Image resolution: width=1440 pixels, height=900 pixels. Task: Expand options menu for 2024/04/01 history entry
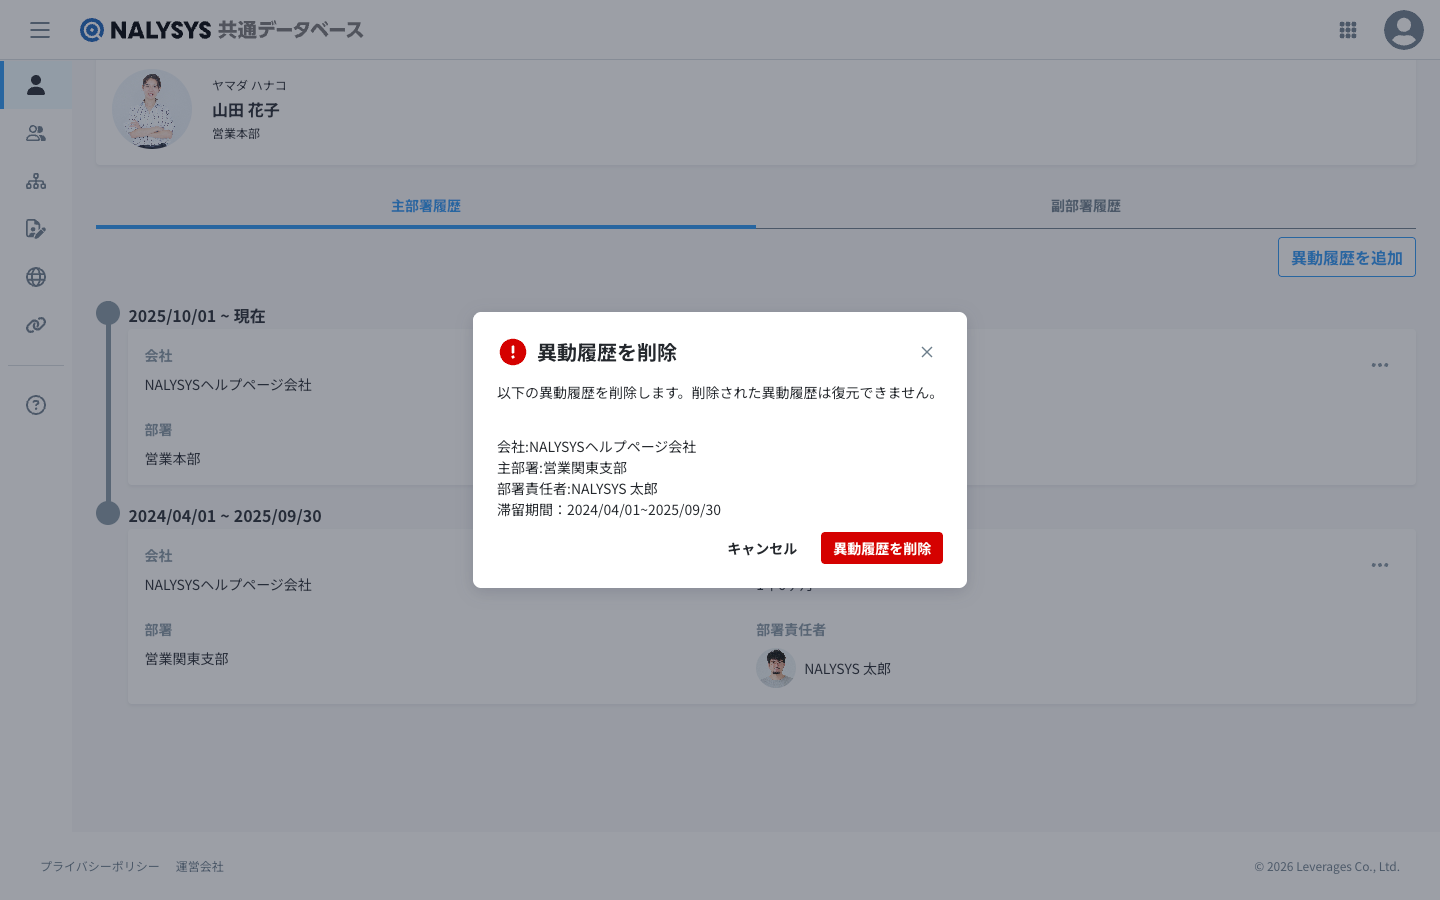(1380, 565)
